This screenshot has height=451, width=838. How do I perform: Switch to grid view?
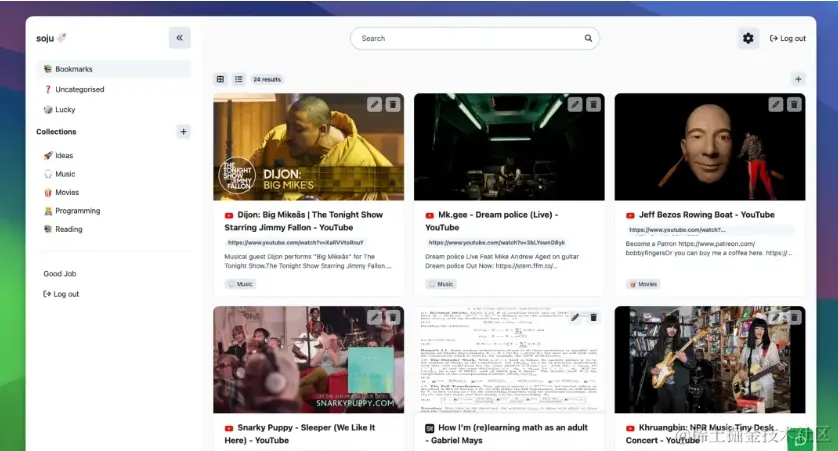(220, 79)
